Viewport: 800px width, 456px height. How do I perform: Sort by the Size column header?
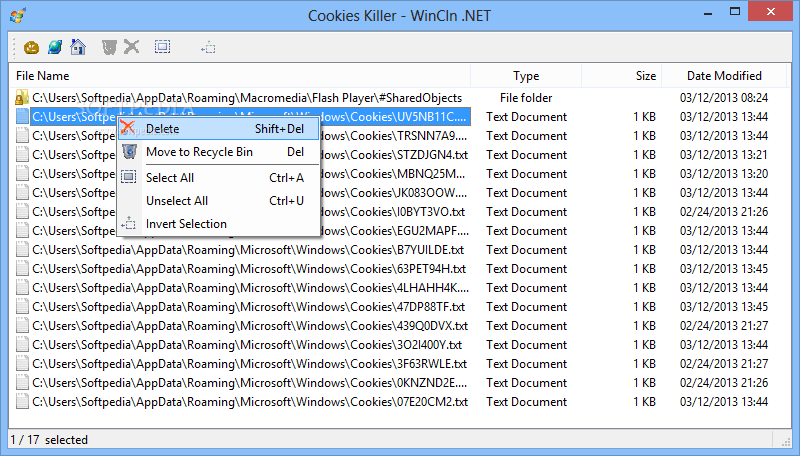point(621,75)
